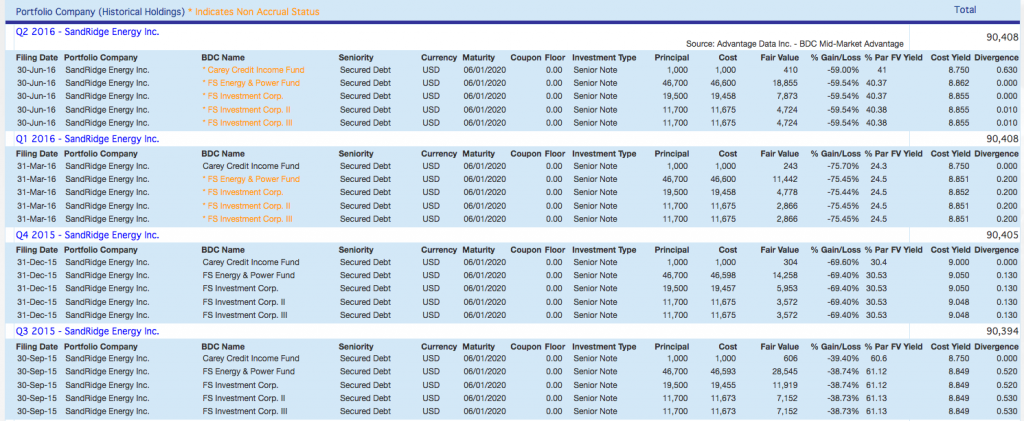Select FS Investment Corp. II in 31-Mar-16 row

[x=245, y=205]
